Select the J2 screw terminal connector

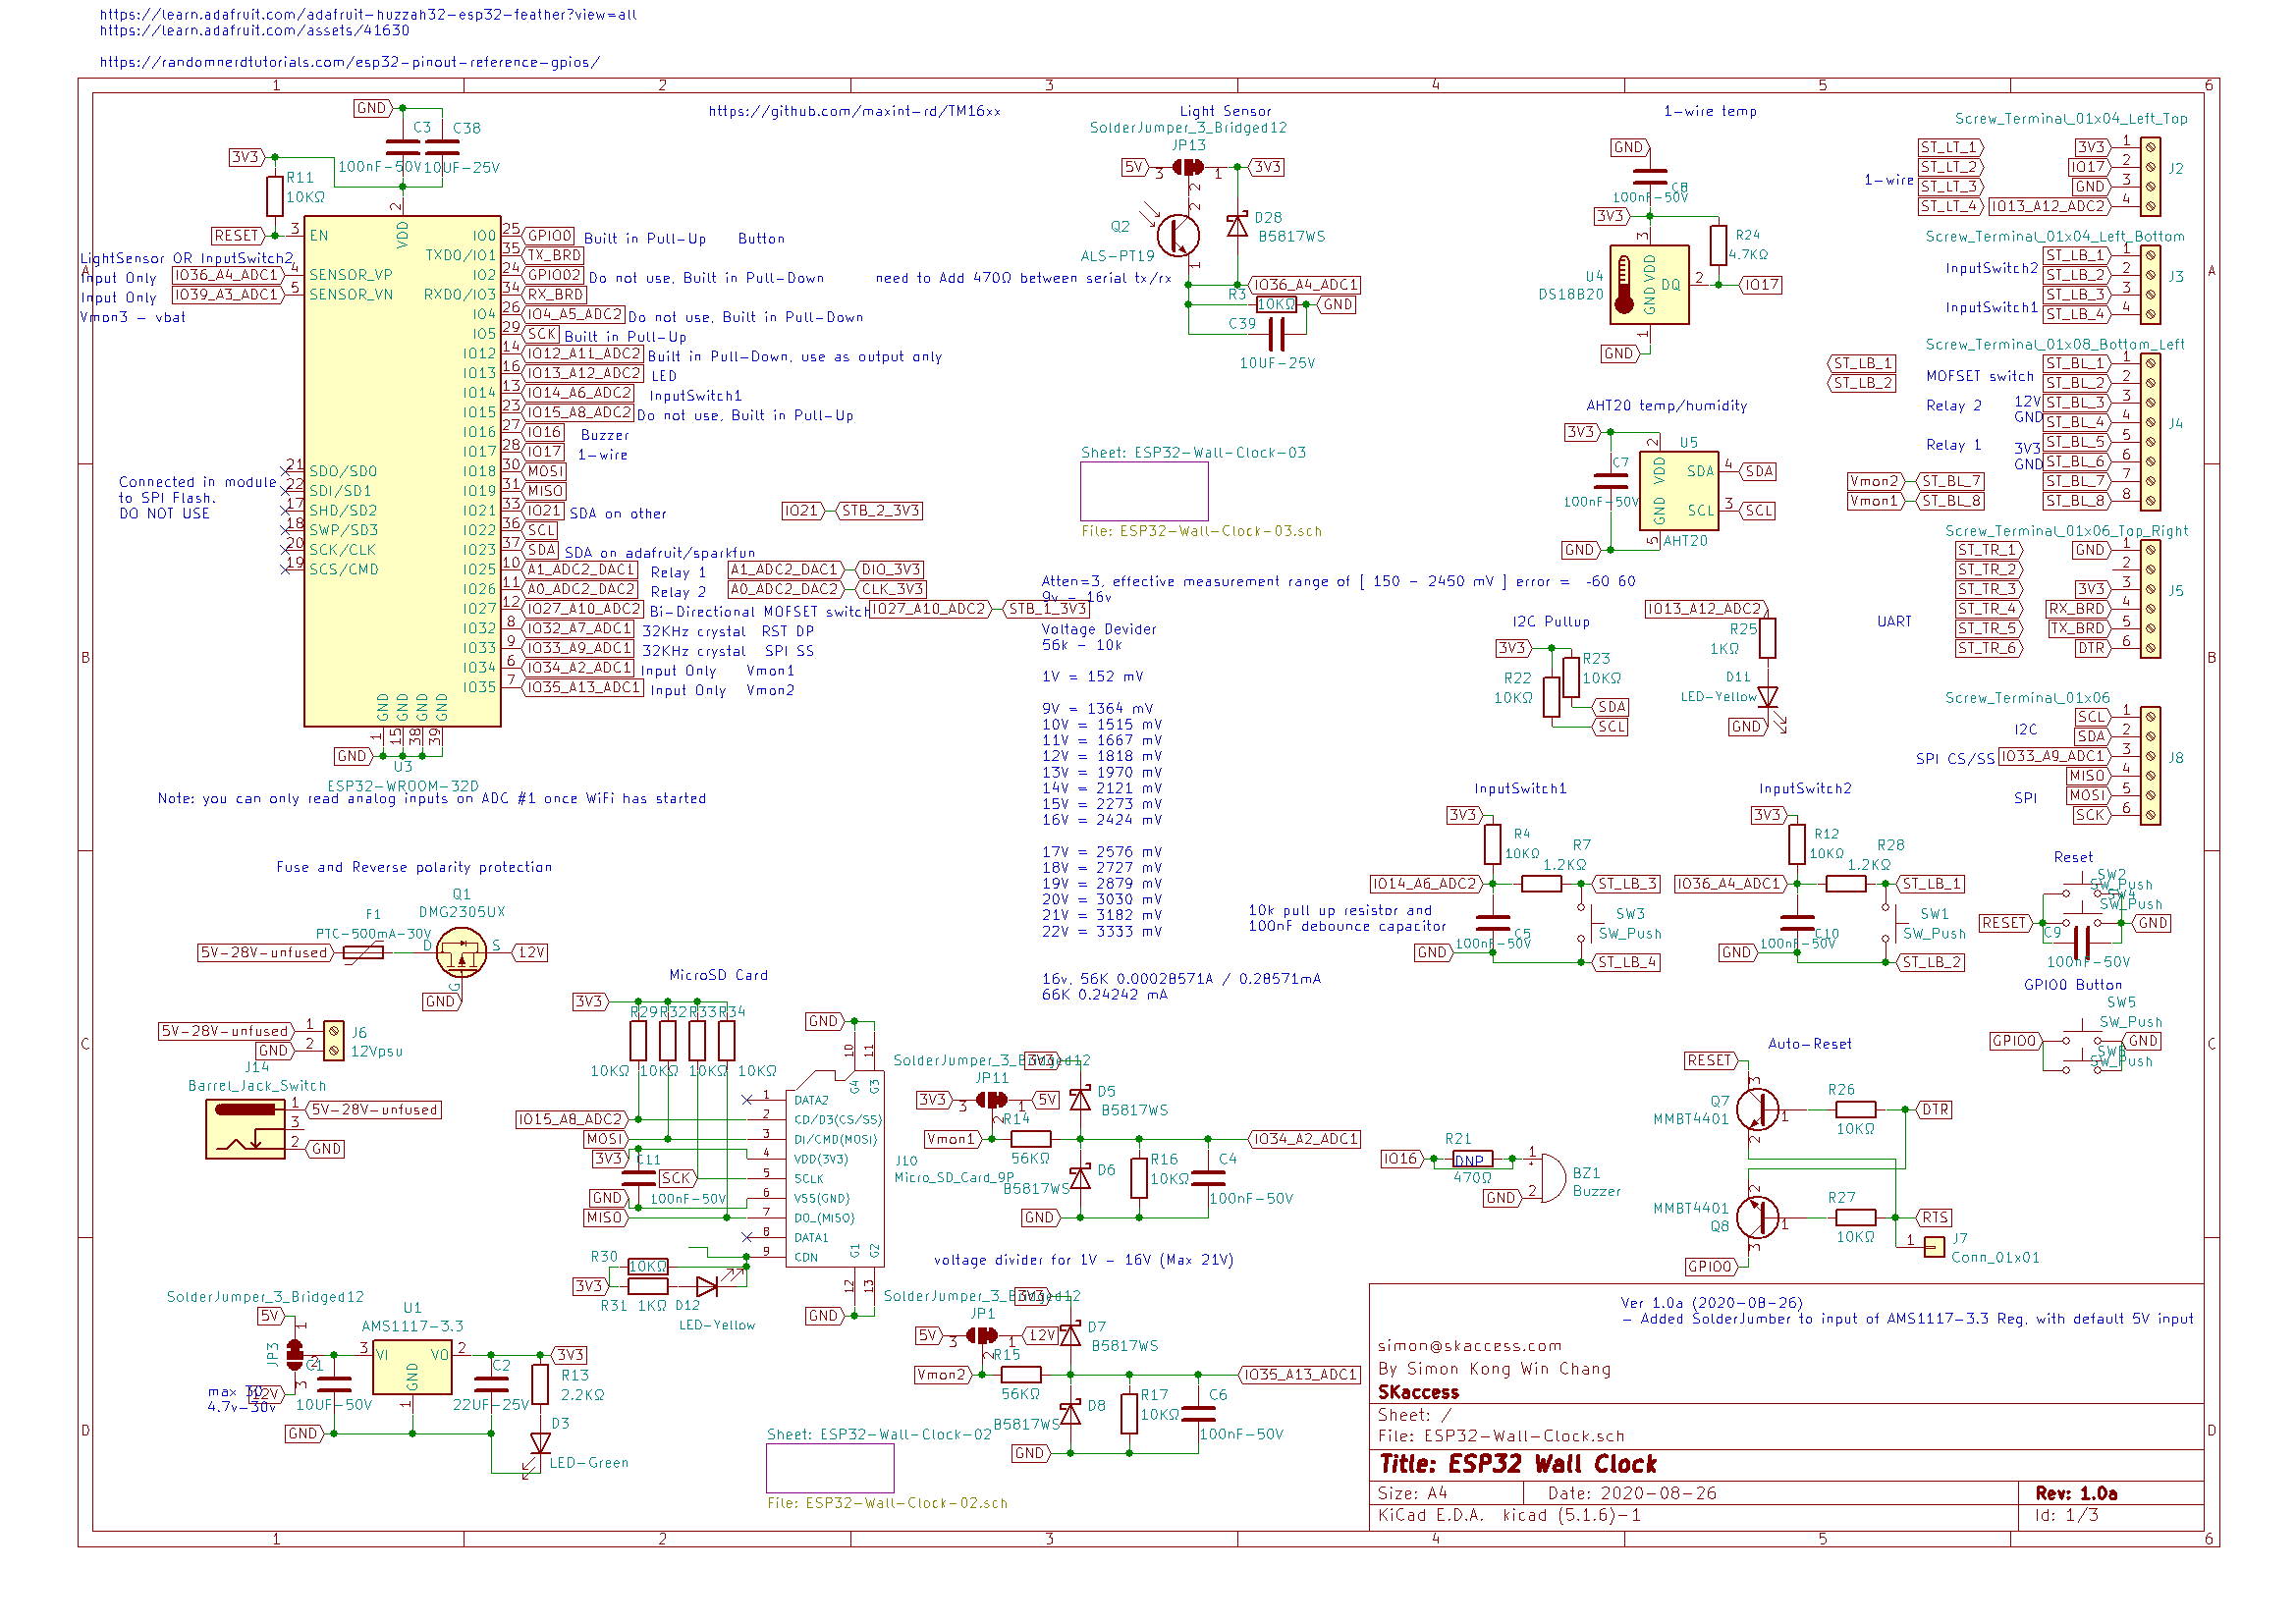(x=2150, y=177)
